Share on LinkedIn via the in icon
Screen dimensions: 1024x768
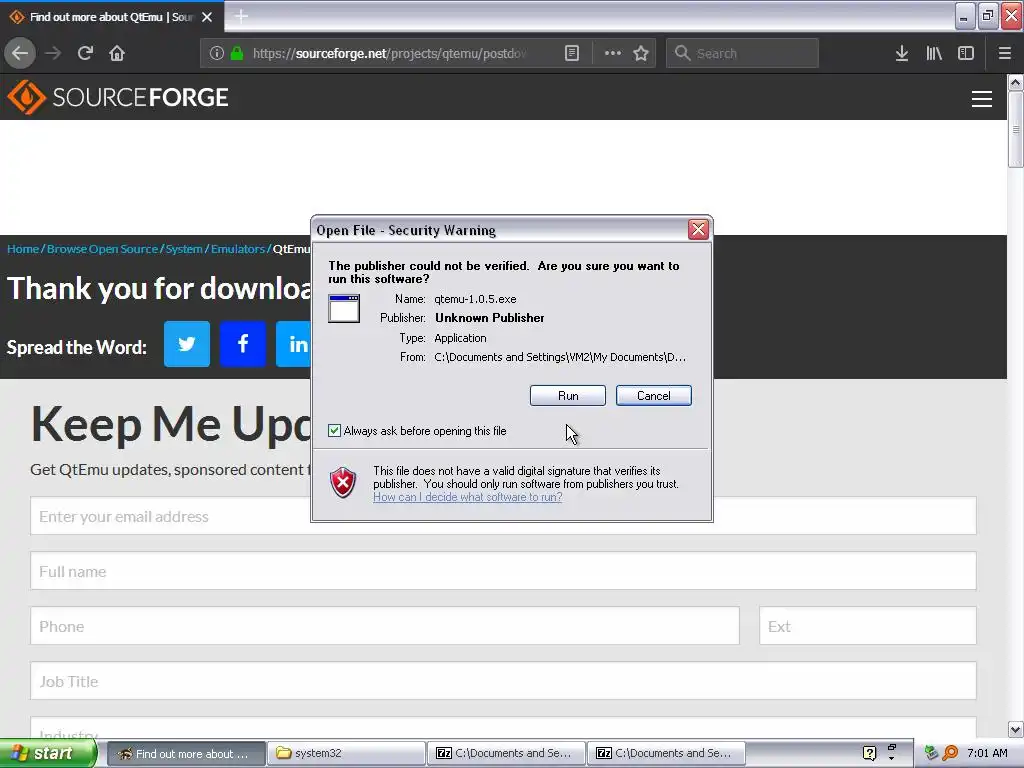point(293,344)
